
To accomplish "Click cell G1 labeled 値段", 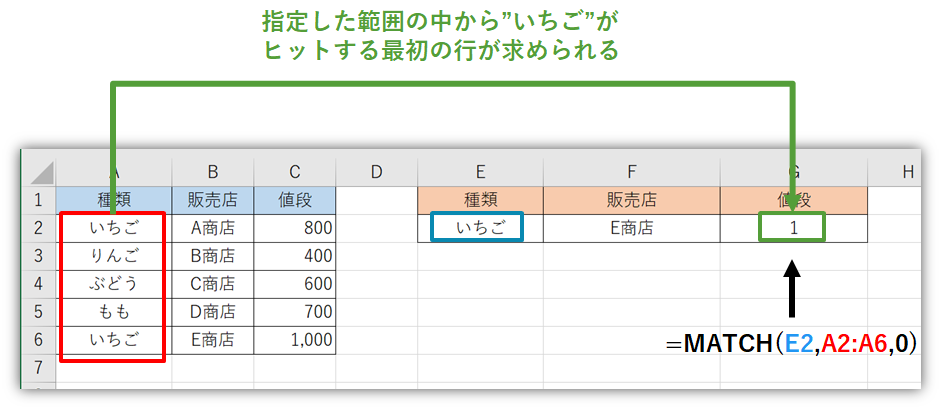I will pyautogui.click(x=794, y=200).
